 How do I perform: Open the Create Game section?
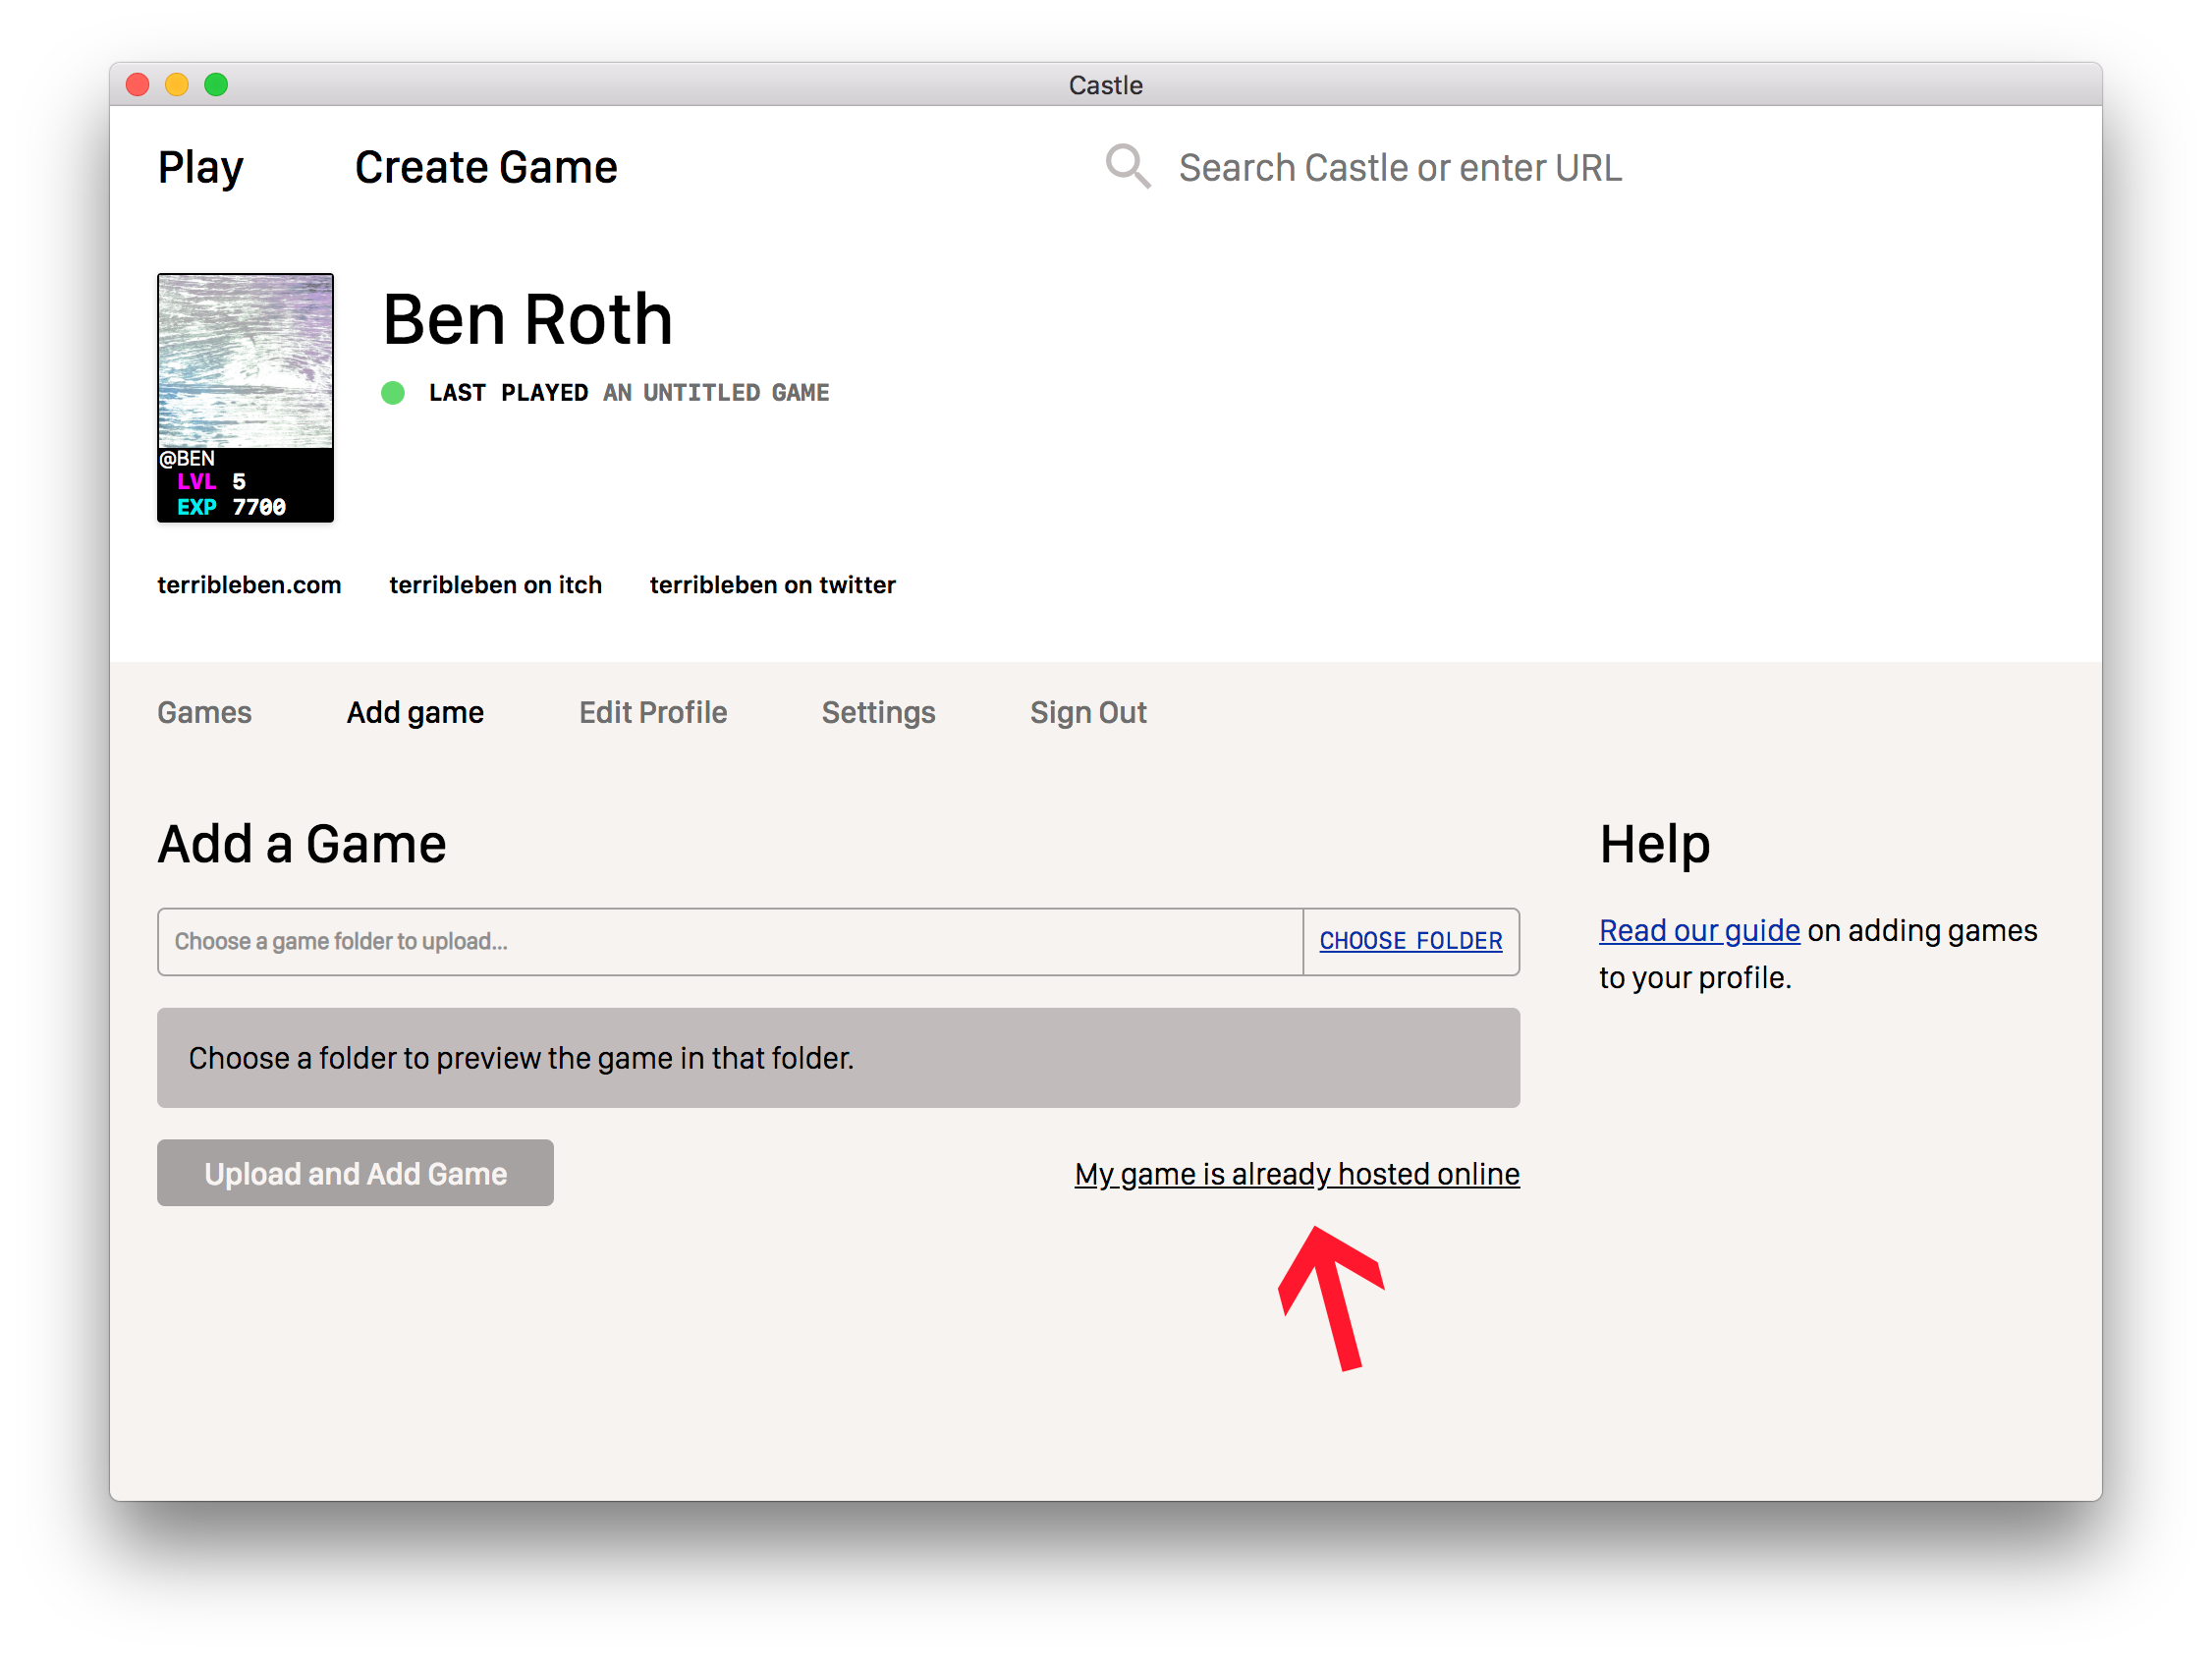(486, 167)
